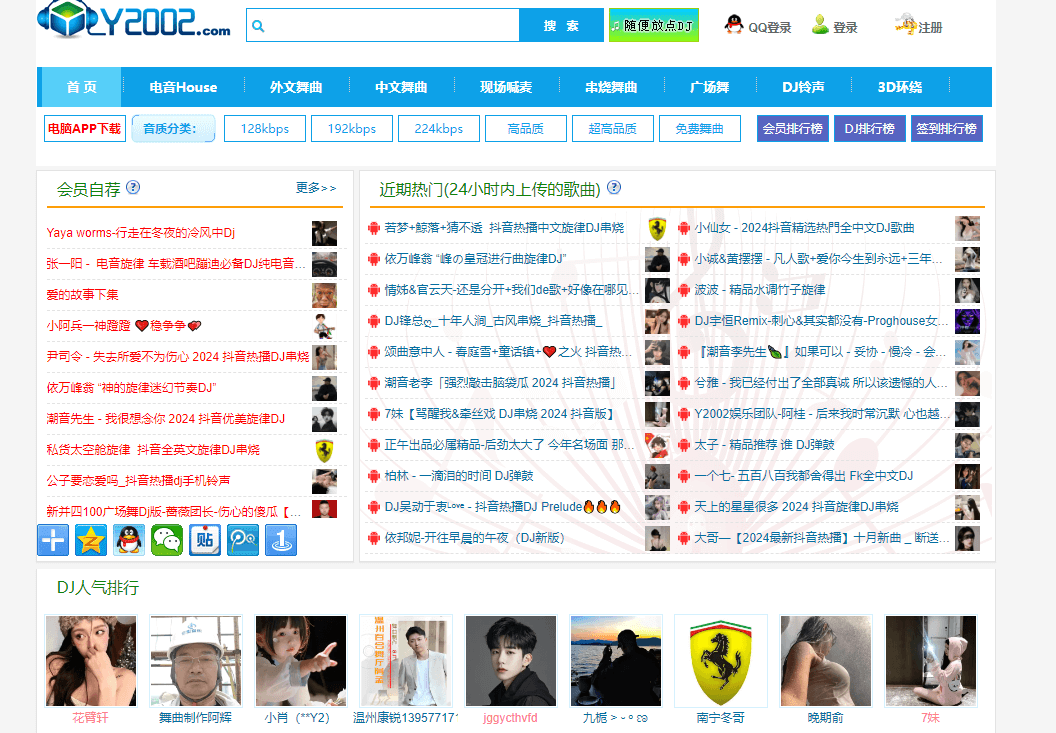Click red icon before 柏林 一滴泪的时间
This screenshot has width=1056, height=733.
tap(374, 476)
